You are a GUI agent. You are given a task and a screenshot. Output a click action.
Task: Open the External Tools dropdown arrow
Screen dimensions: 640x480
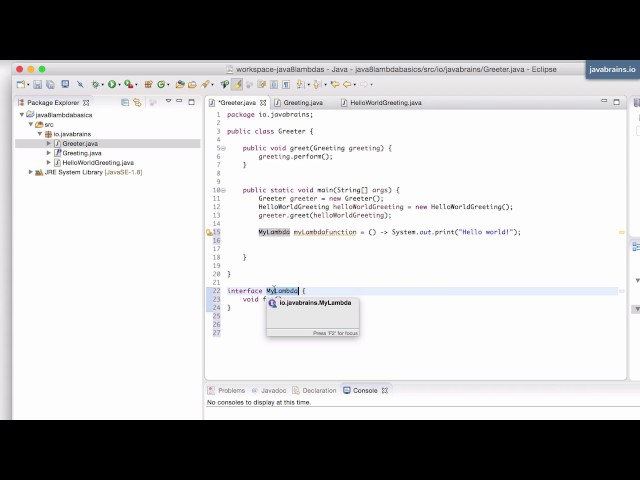[x=136, y=85]
